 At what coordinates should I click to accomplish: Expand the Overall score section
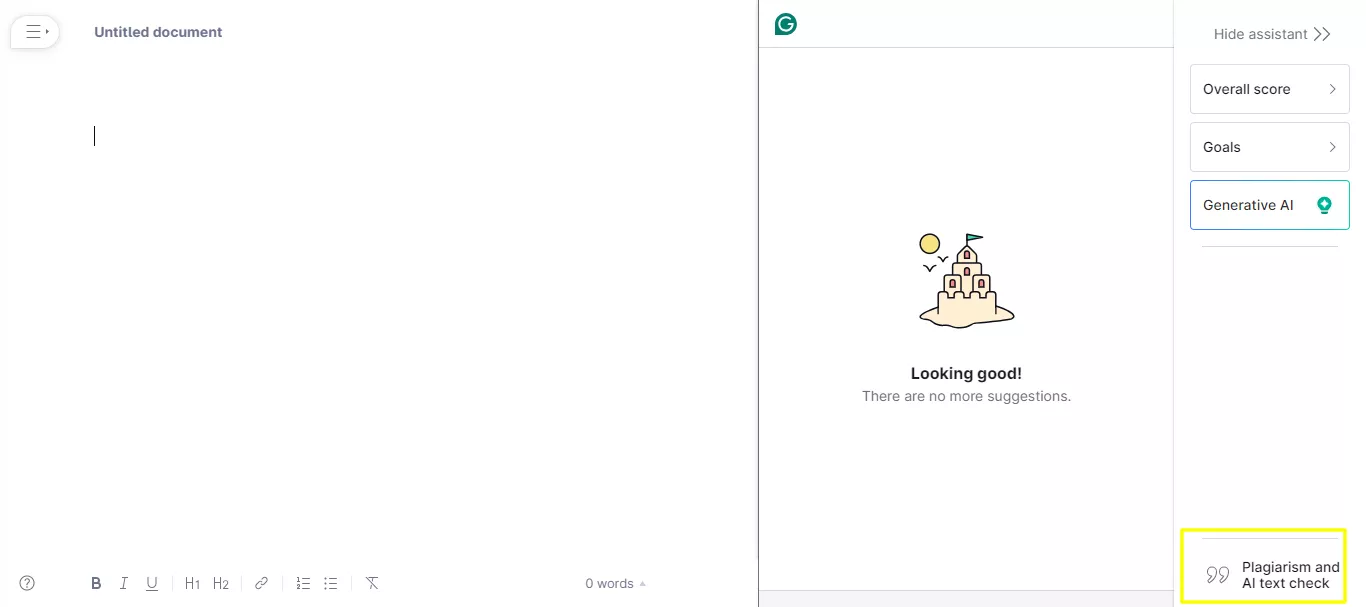coord(1269,89)
